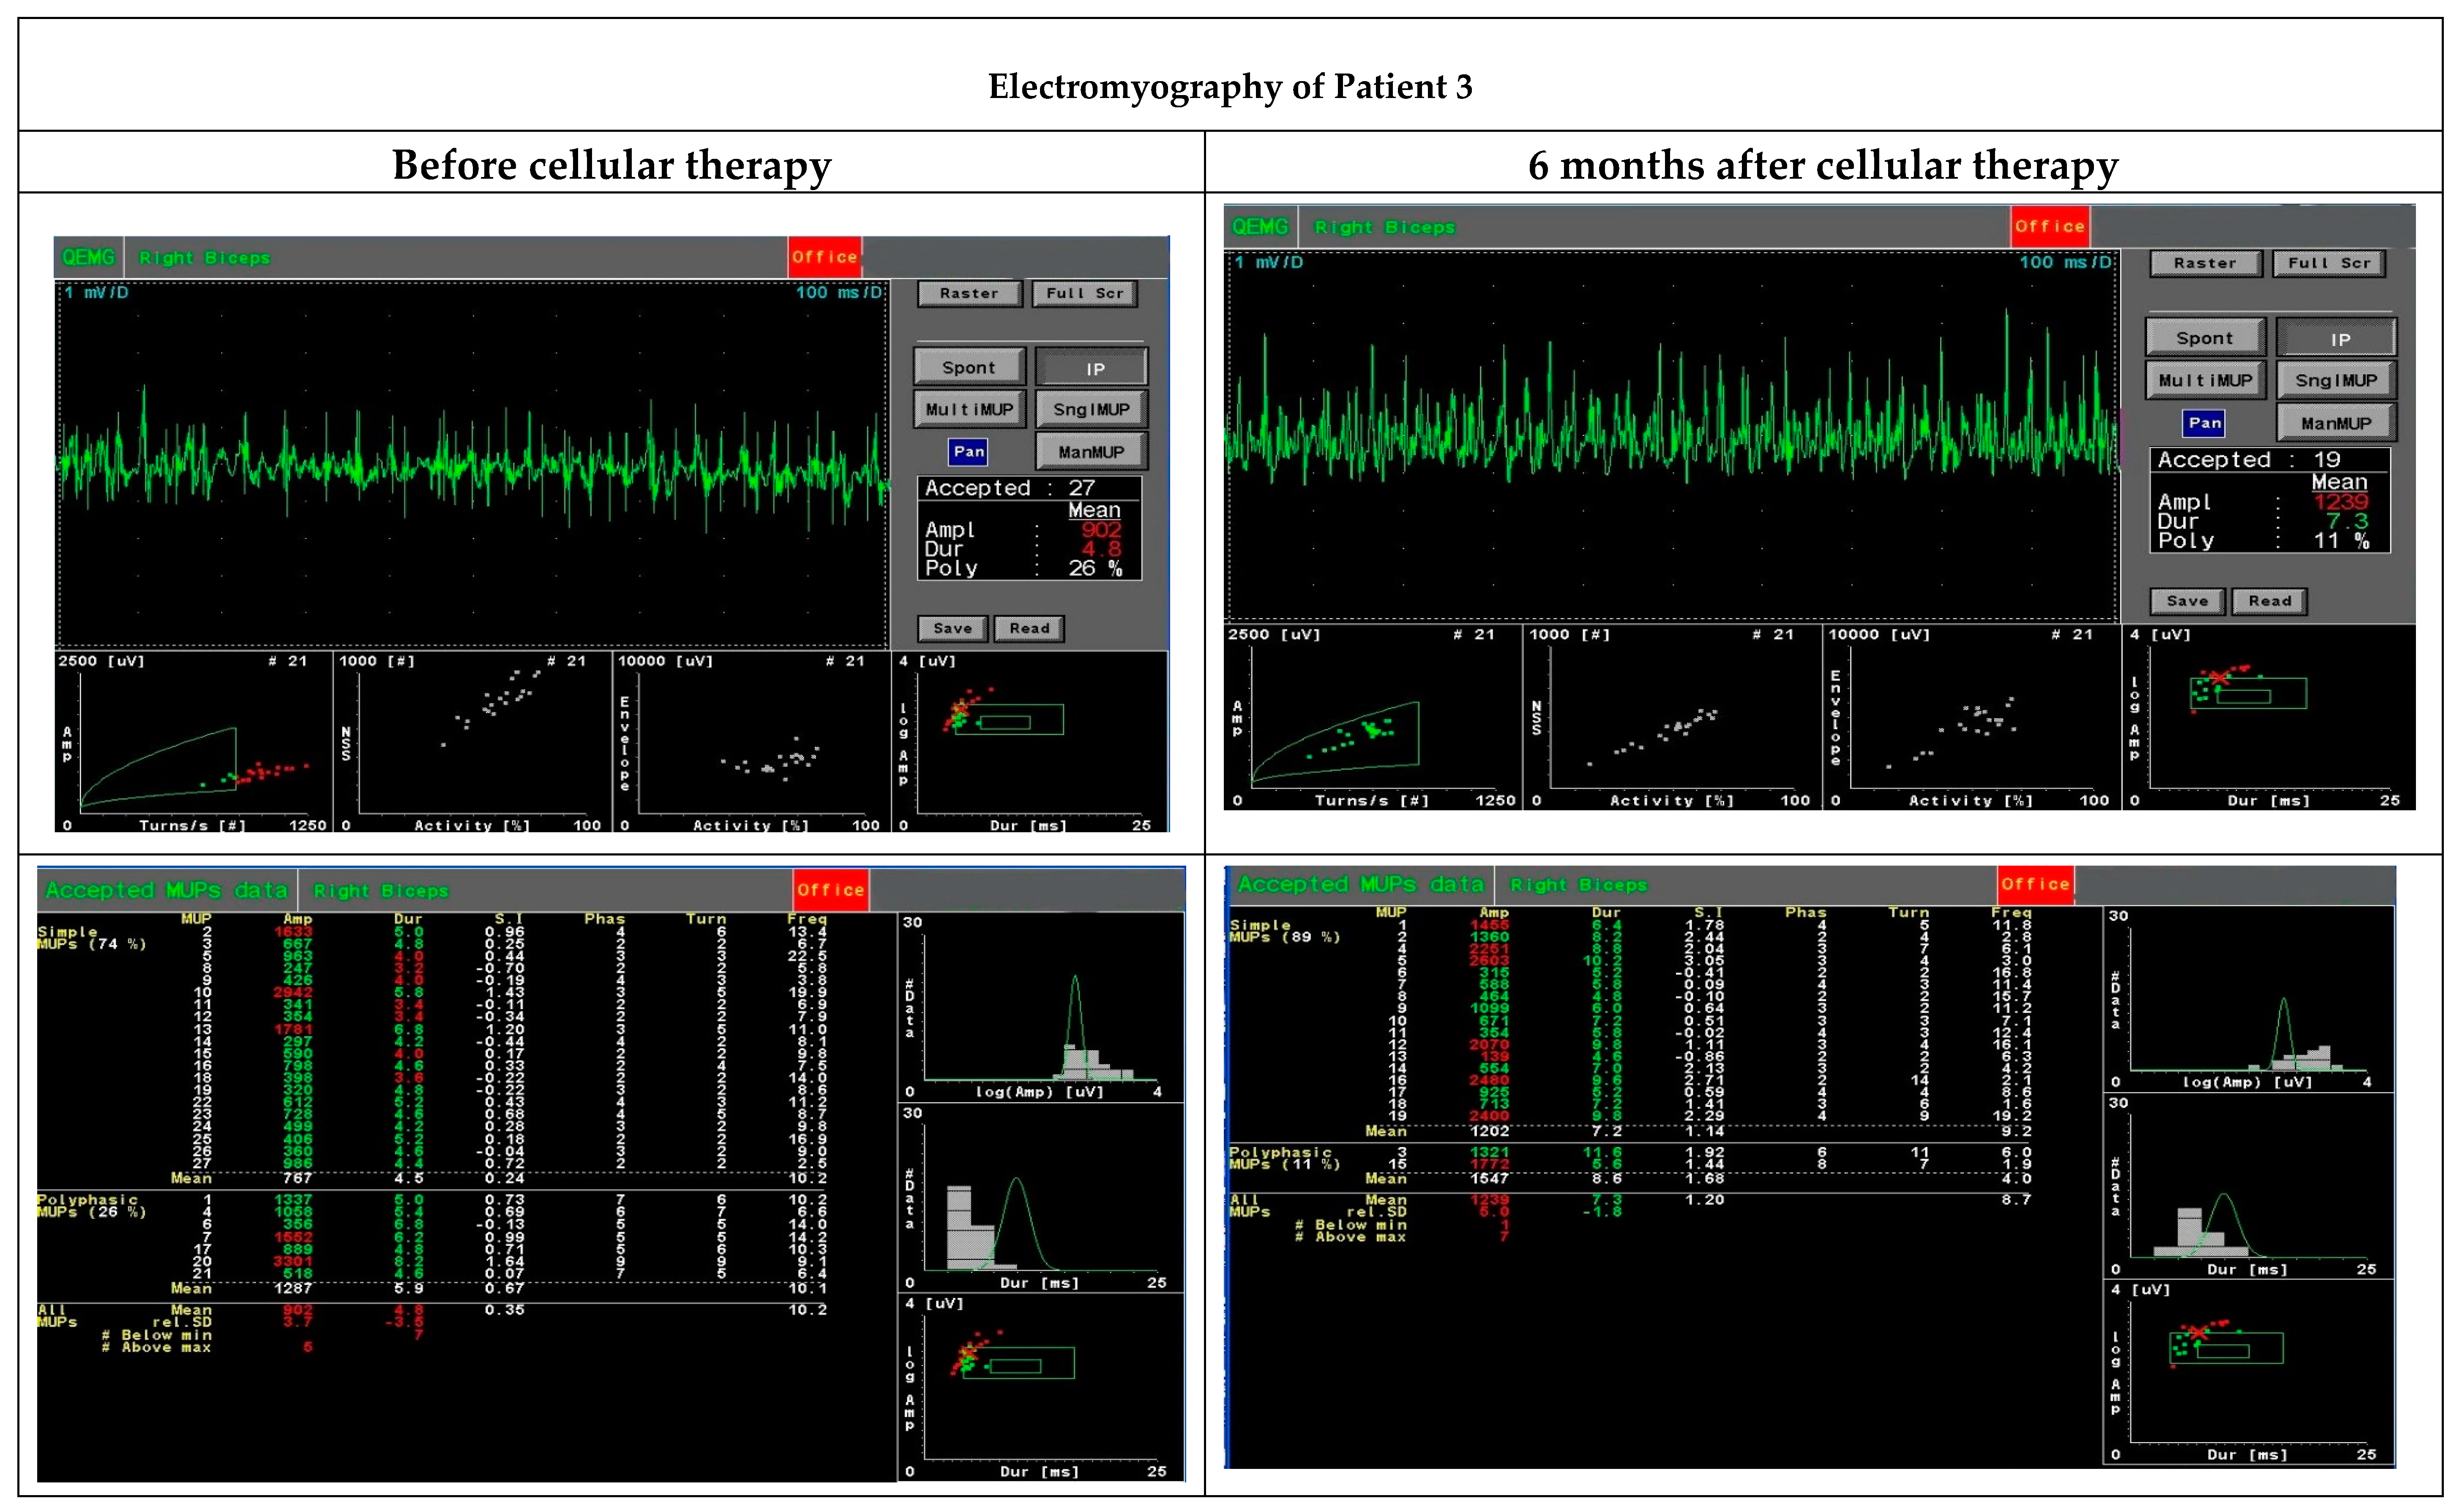The height and width of the screenshot is (1512, 2462).
Task: Click blue Pan icon in right panel
Action: pyautogui.click(x=2204, y=422)
